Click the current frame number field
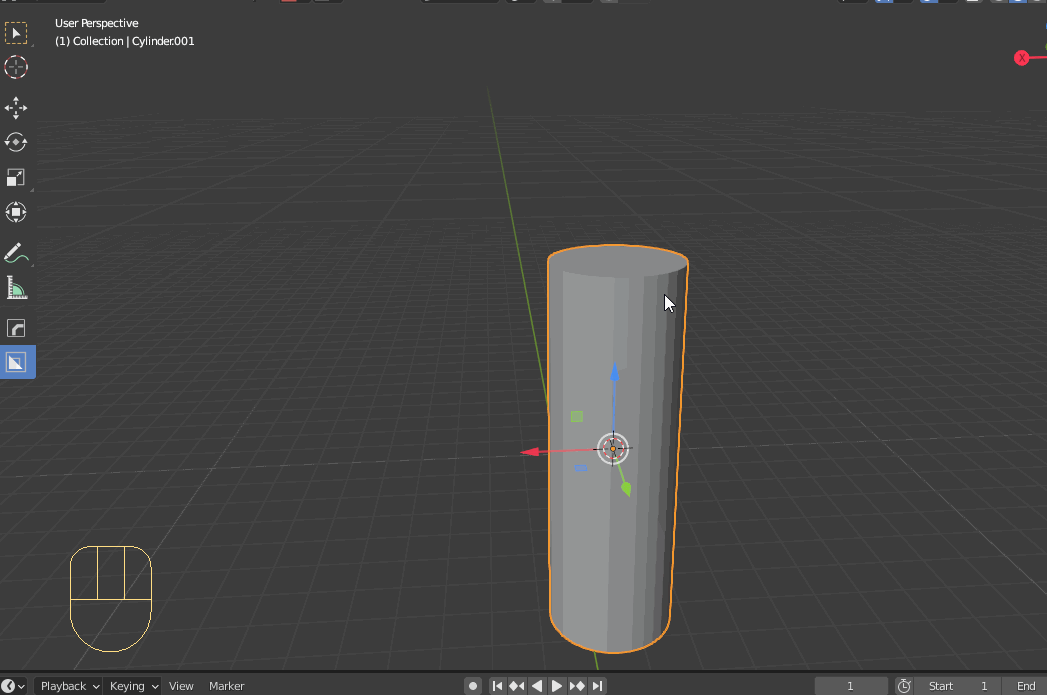1047x695 pixels. tap(851, 686)
